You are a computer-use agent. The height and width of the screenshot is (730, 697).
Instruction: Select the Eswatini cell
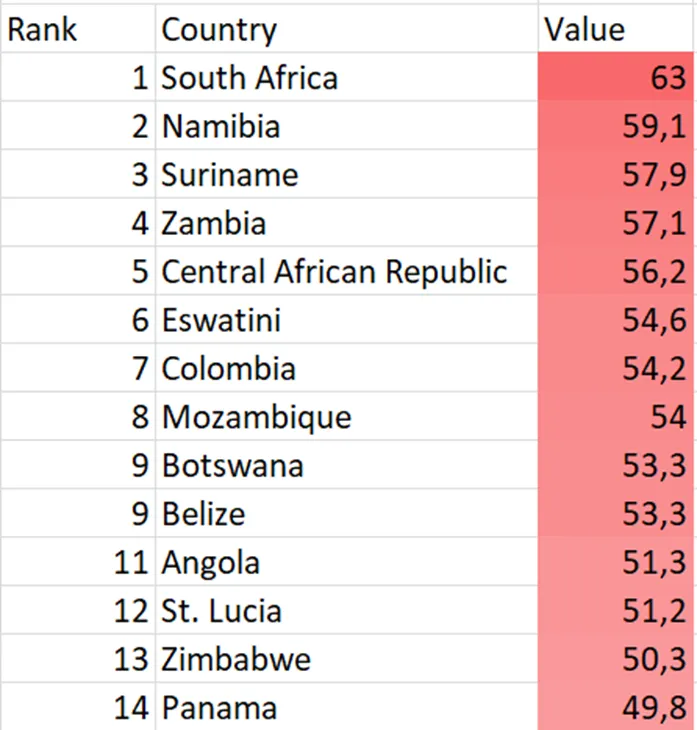tap(346, 319)
